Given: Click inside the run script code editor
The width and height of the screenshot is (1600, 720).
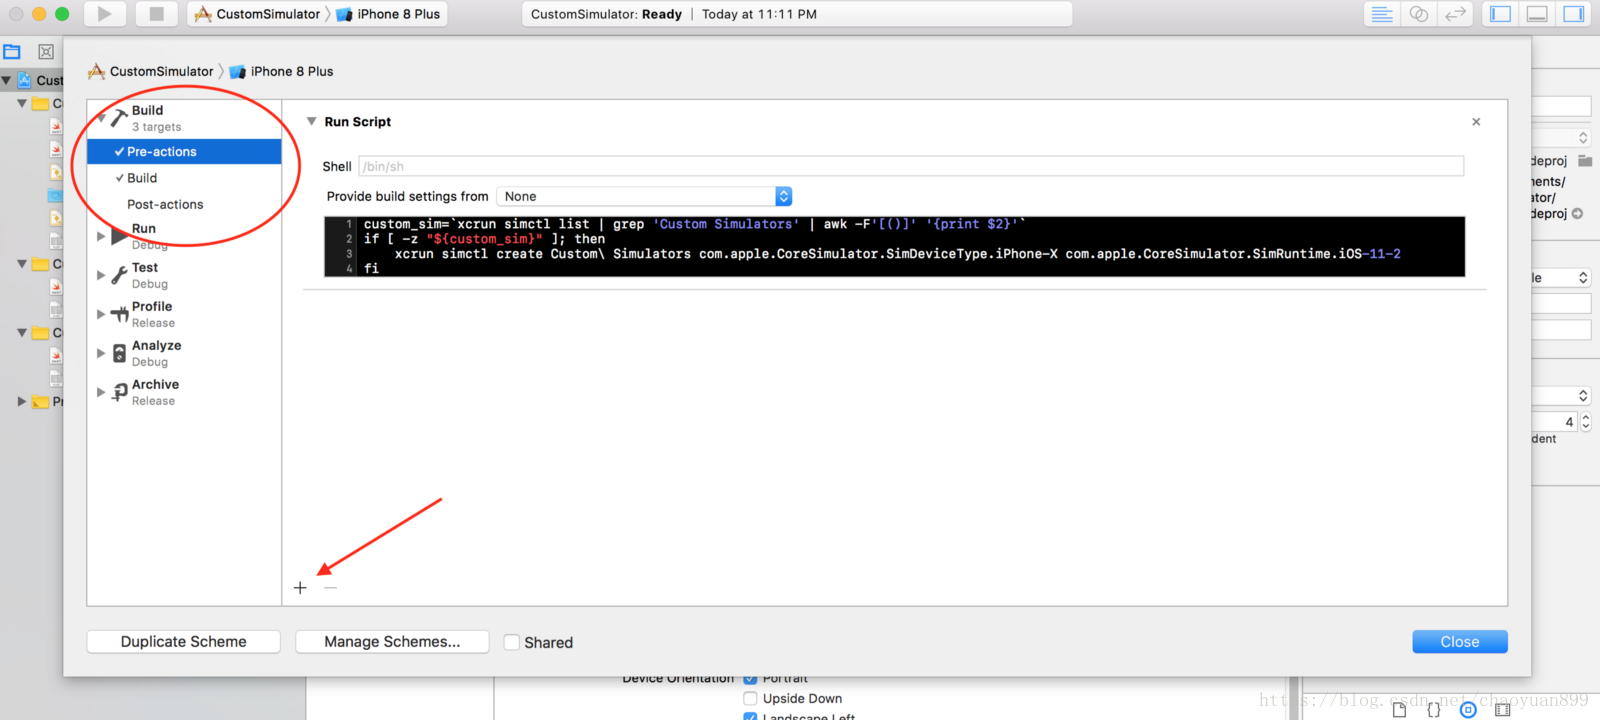Looking at the screenshot, I should coord(895,247).
